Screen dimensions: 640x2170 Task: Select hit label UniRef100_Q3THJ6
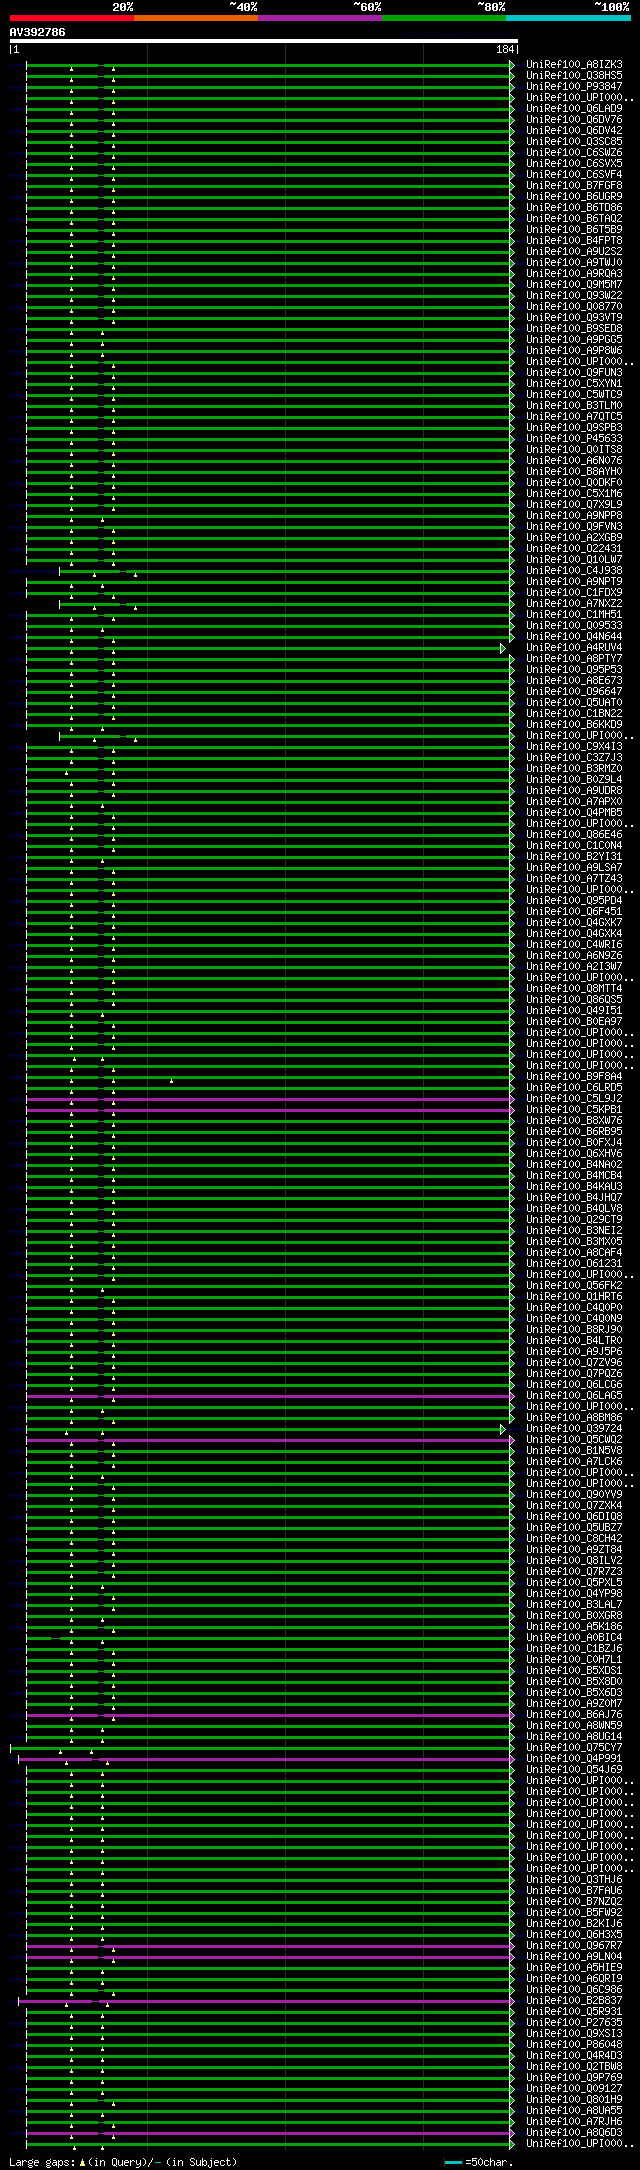pos(574,1880)
